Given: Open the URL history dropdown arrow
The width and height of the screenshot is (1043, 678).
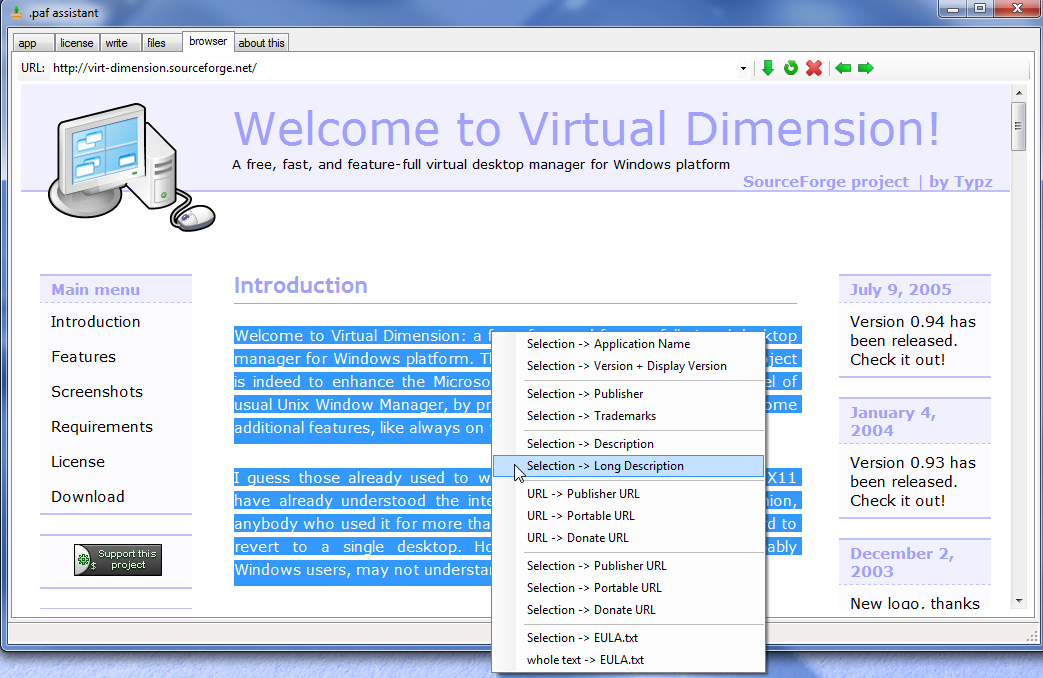Looking at the screenshot, I should tap(743, 69).
